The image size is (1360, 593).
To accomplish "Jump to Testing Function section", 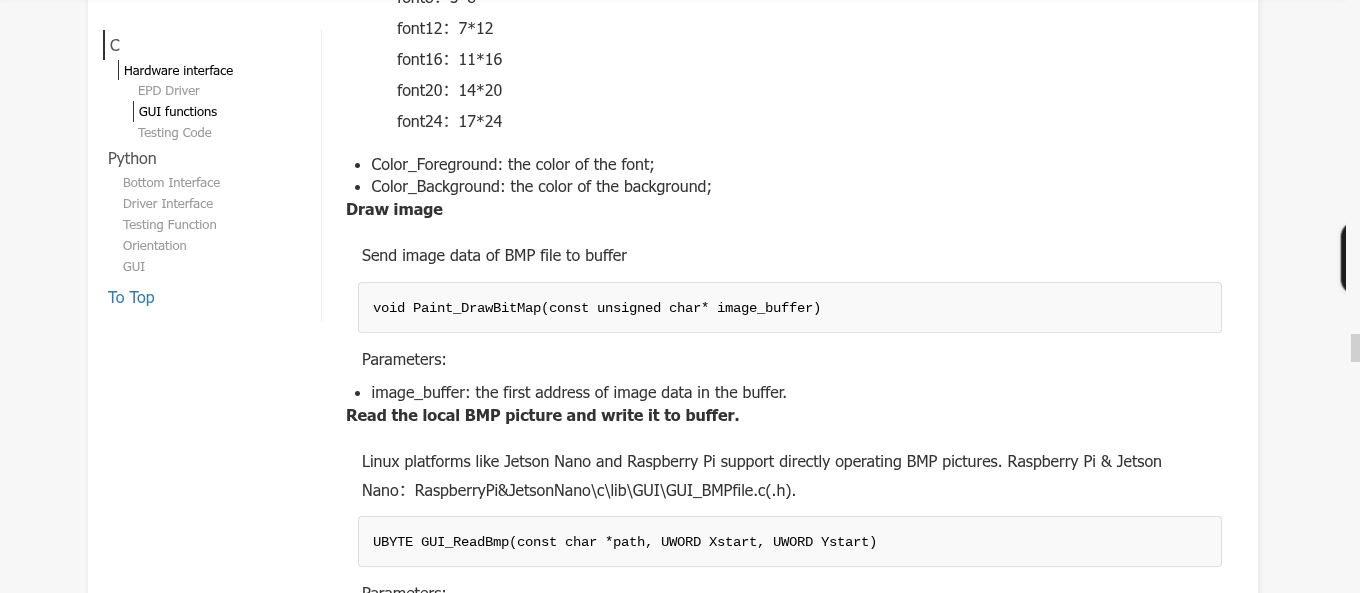I will click(170, 225).
